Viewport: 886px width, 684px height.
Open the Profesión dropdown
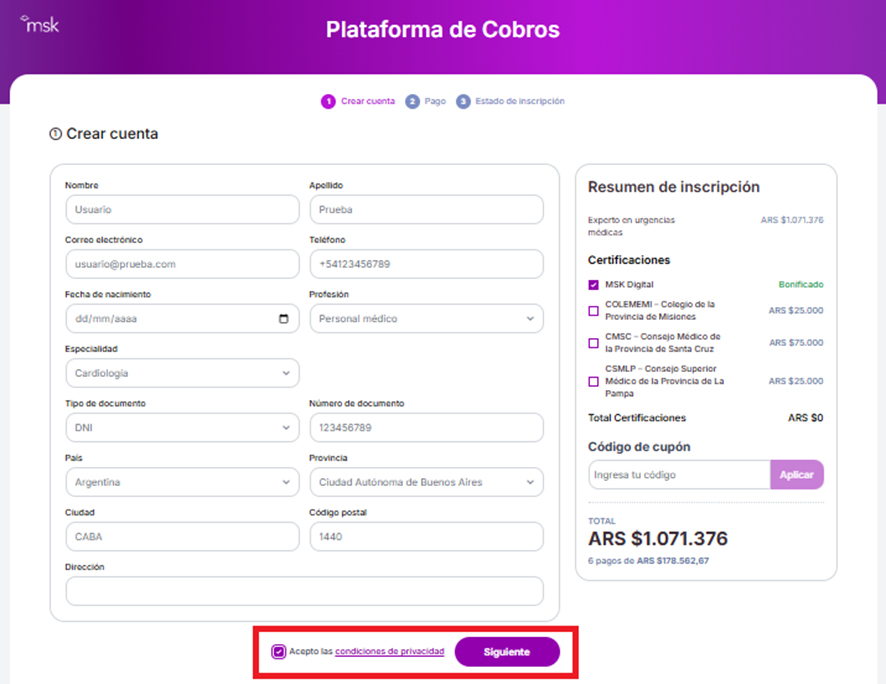[427, 319]
